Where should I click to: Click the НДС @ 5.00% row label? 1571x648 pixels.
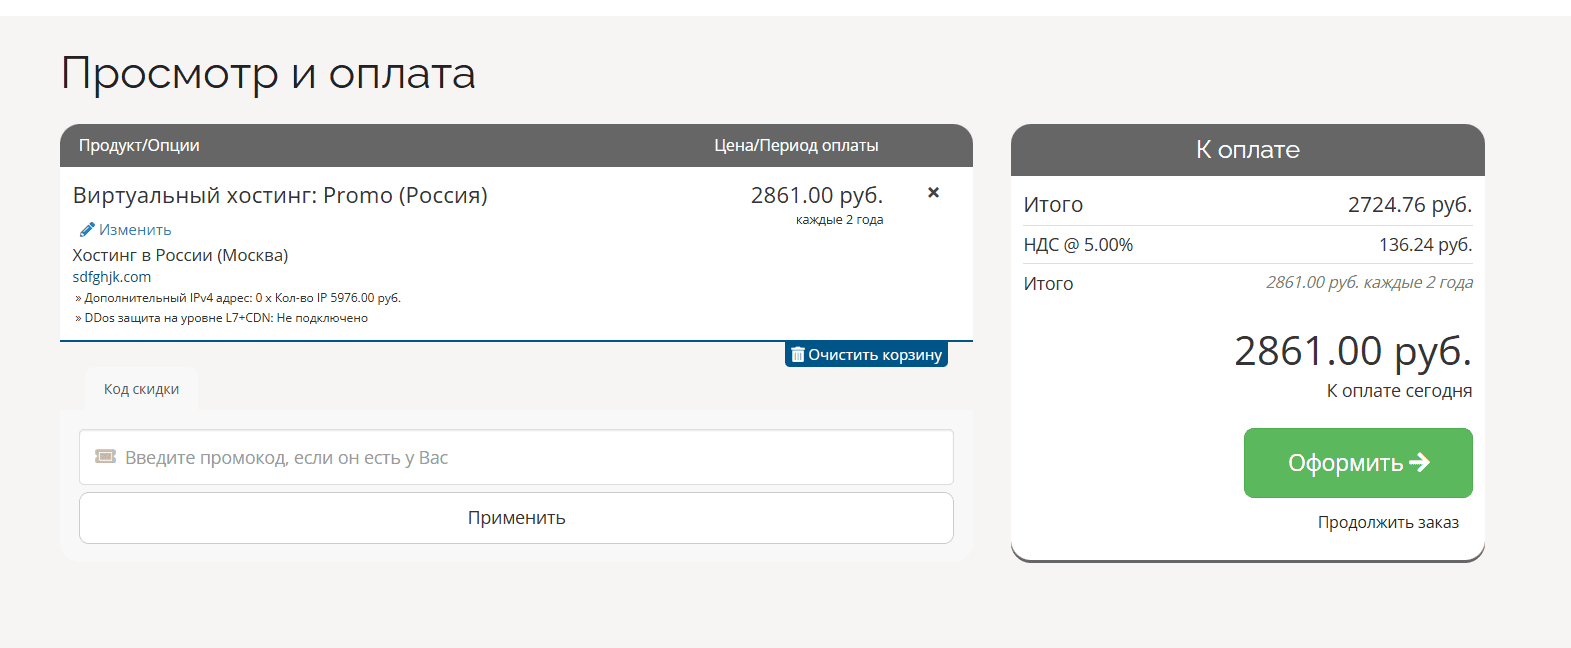[1078, 245]
